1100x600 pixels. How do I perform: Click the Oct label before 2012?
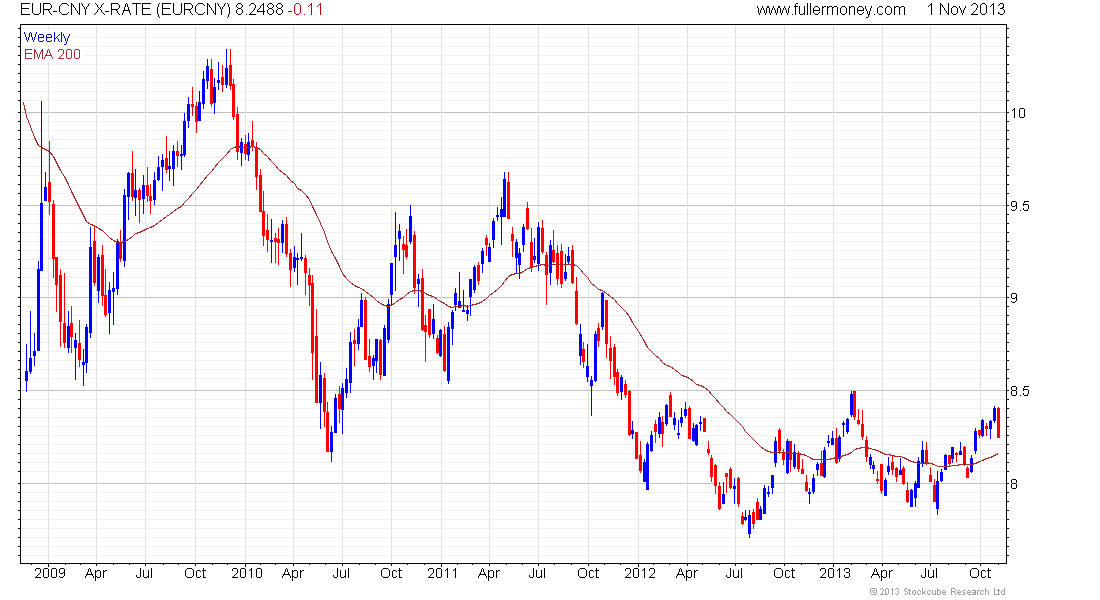click(x=588, y=573)
